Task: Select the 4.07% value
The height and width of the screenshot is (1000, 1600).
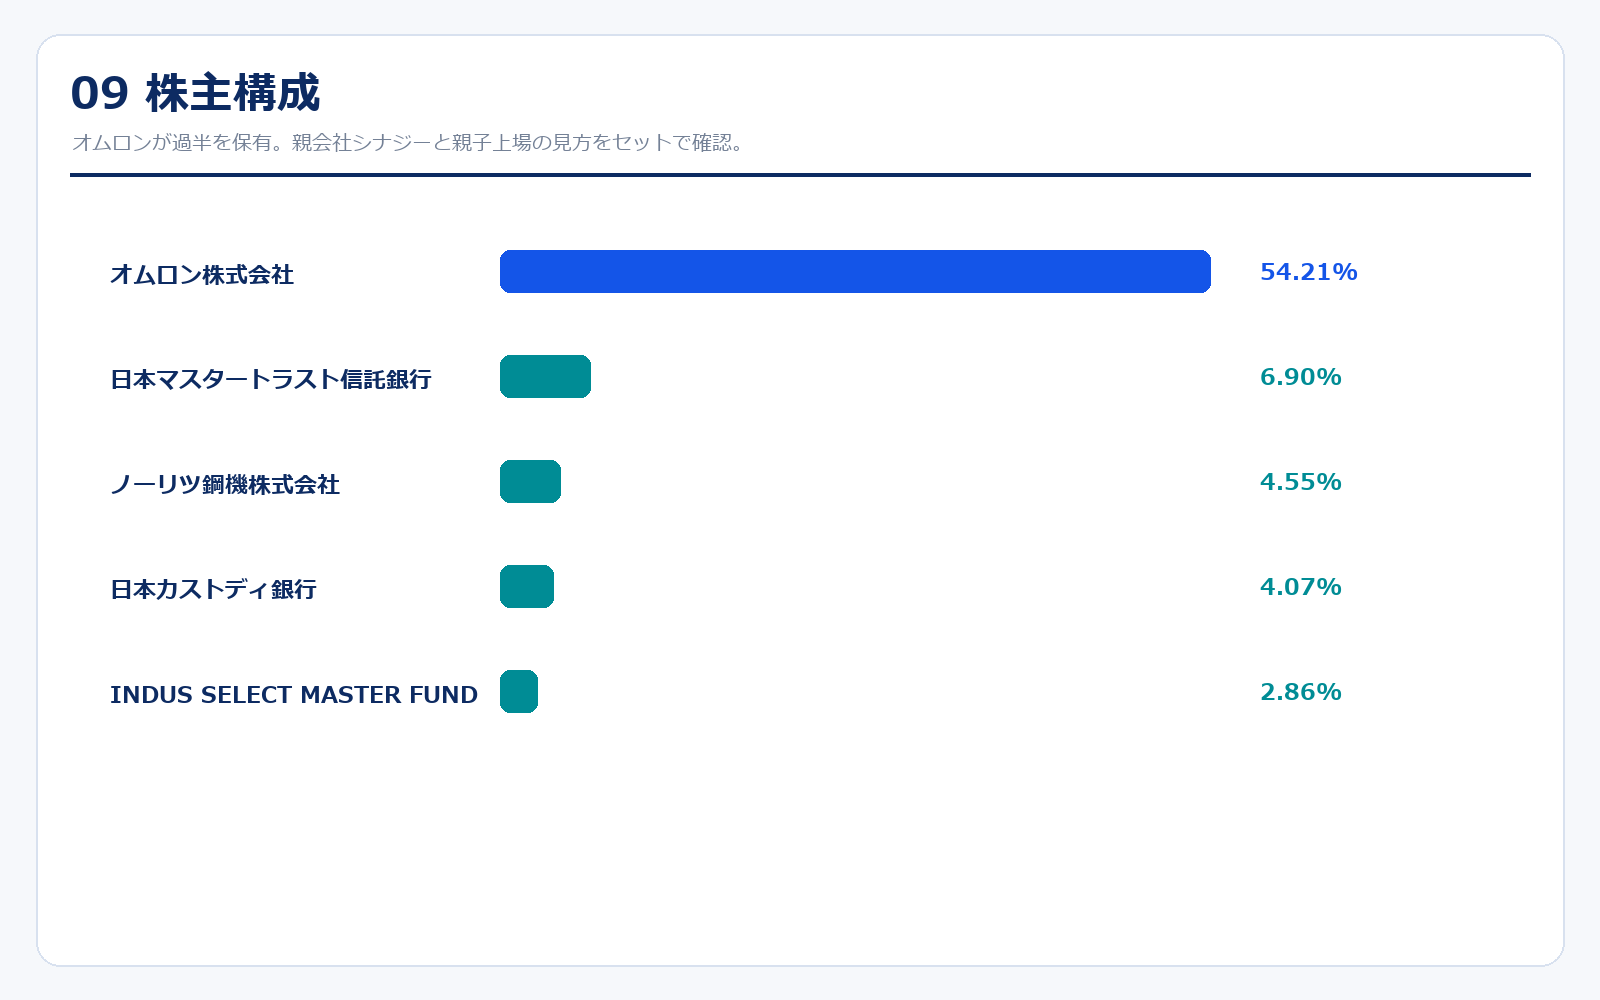Action: point(1301,587)
